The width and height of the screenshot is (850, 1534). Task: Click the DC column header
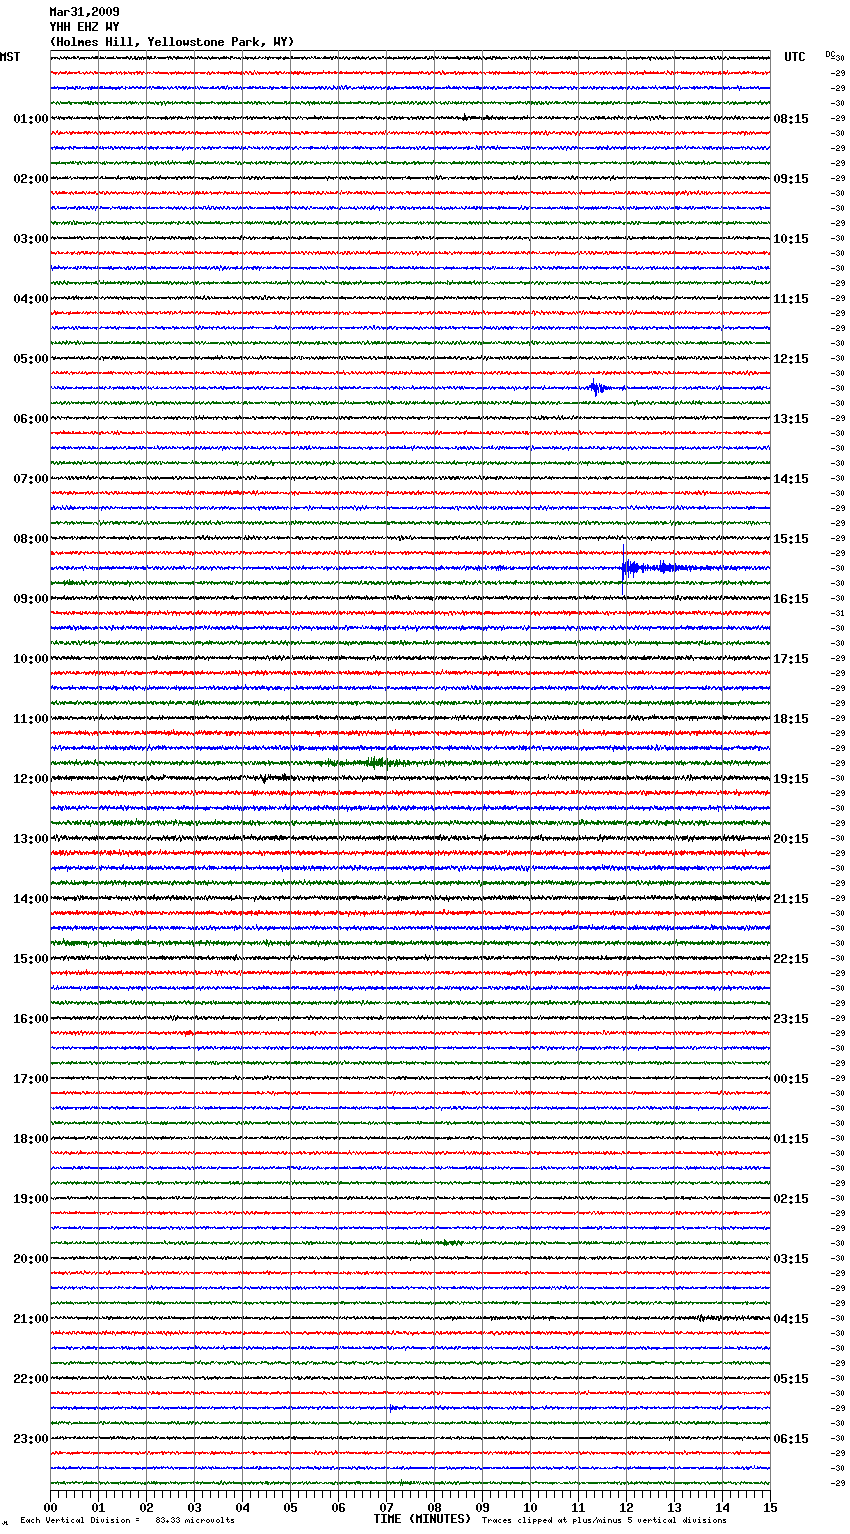(x=830, y=54)
